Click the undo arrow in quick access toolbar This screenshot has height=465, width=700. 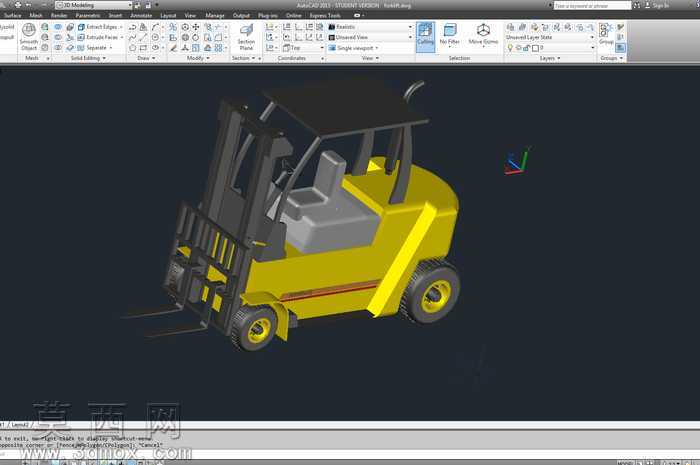click(x=27, y=5)
